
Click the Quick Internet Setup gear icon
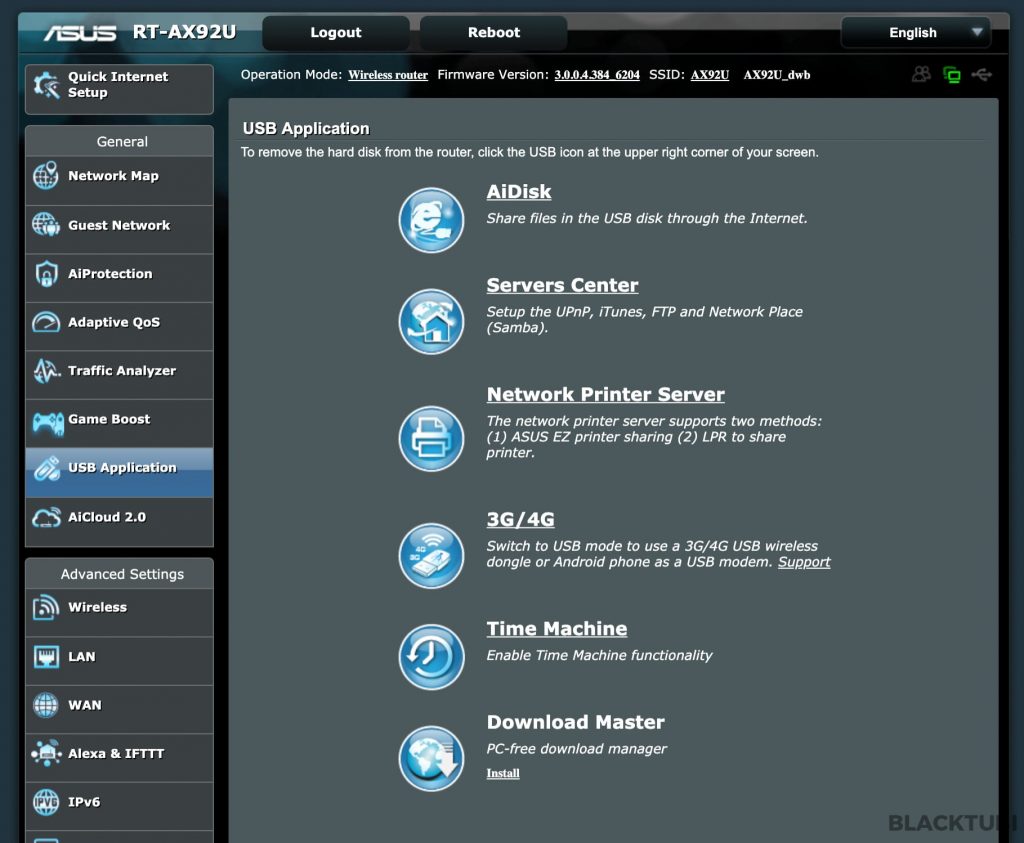[46, 85]
